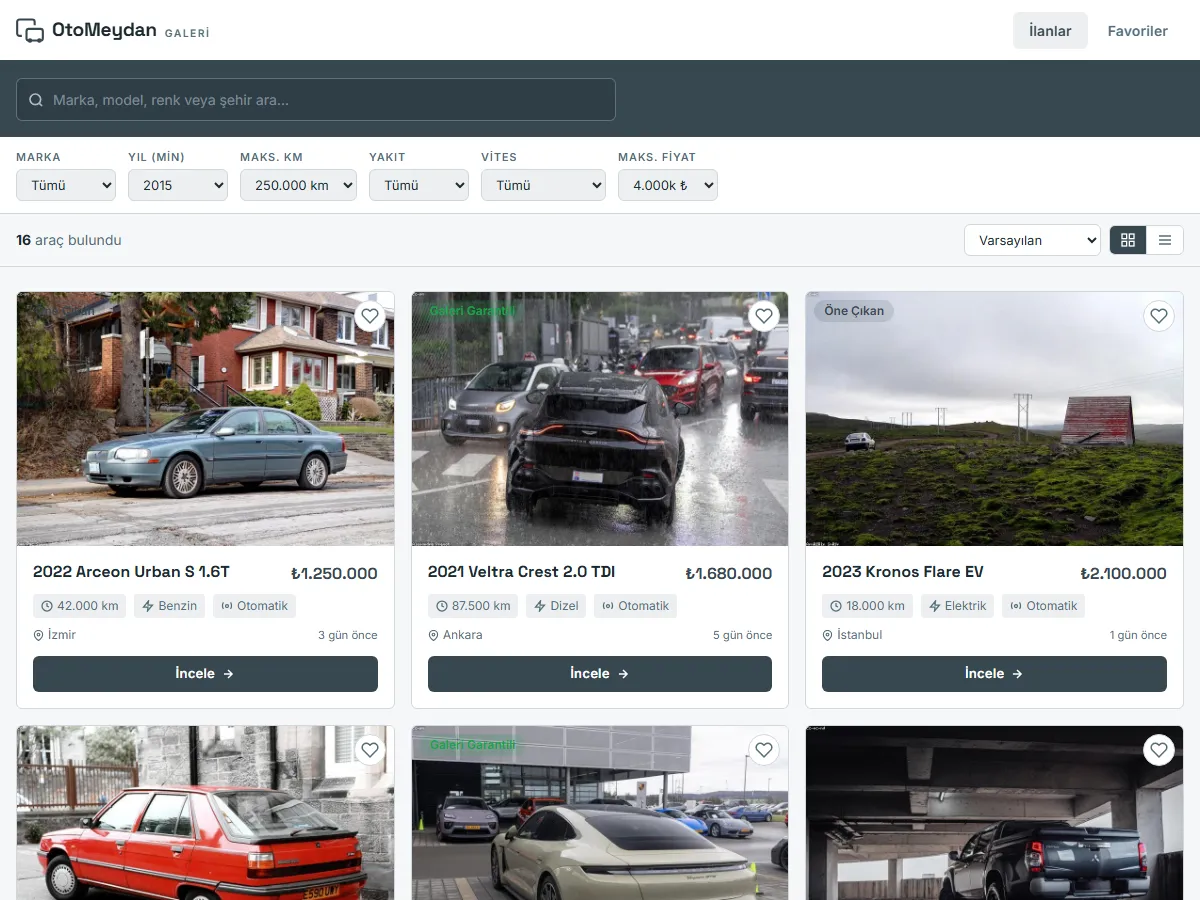The height and width of the screenshot is (900, 1200).
Task: Open the Vites transmission dropdown
Action: click(x=543, y=185)
